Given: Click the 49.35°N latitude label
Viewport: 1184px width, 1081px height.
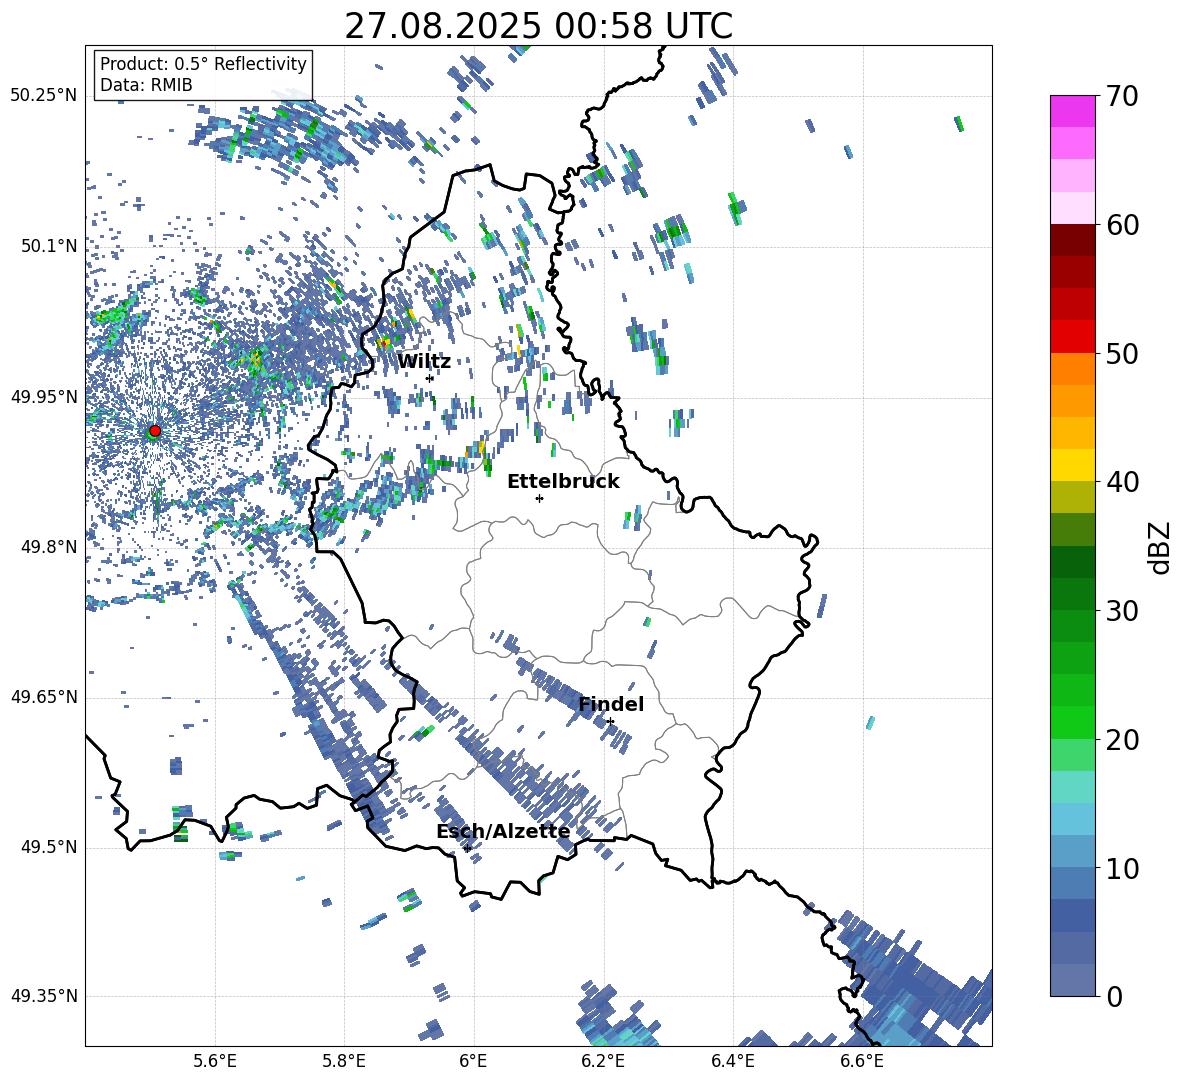Looking at the screenshot, I should pyautogui.click(x=44, y=996).
